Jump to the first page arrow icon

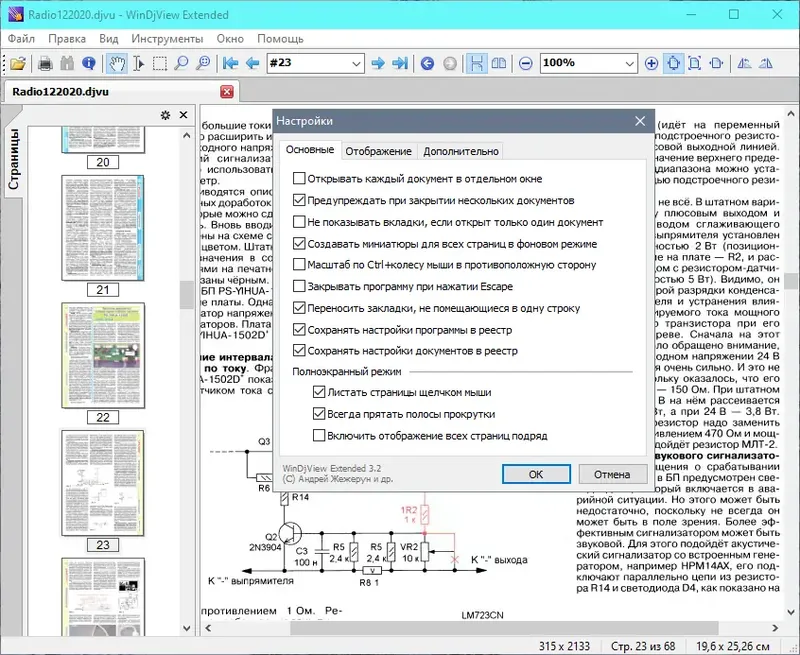coord(231,63)
